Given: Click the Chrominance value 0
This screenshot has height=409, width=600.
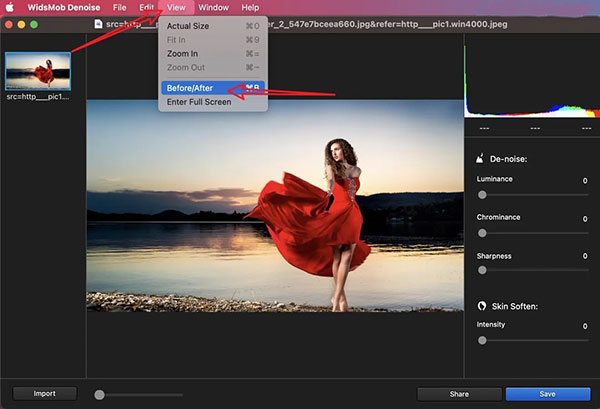Looking at the screenshot, I should 585,219.
